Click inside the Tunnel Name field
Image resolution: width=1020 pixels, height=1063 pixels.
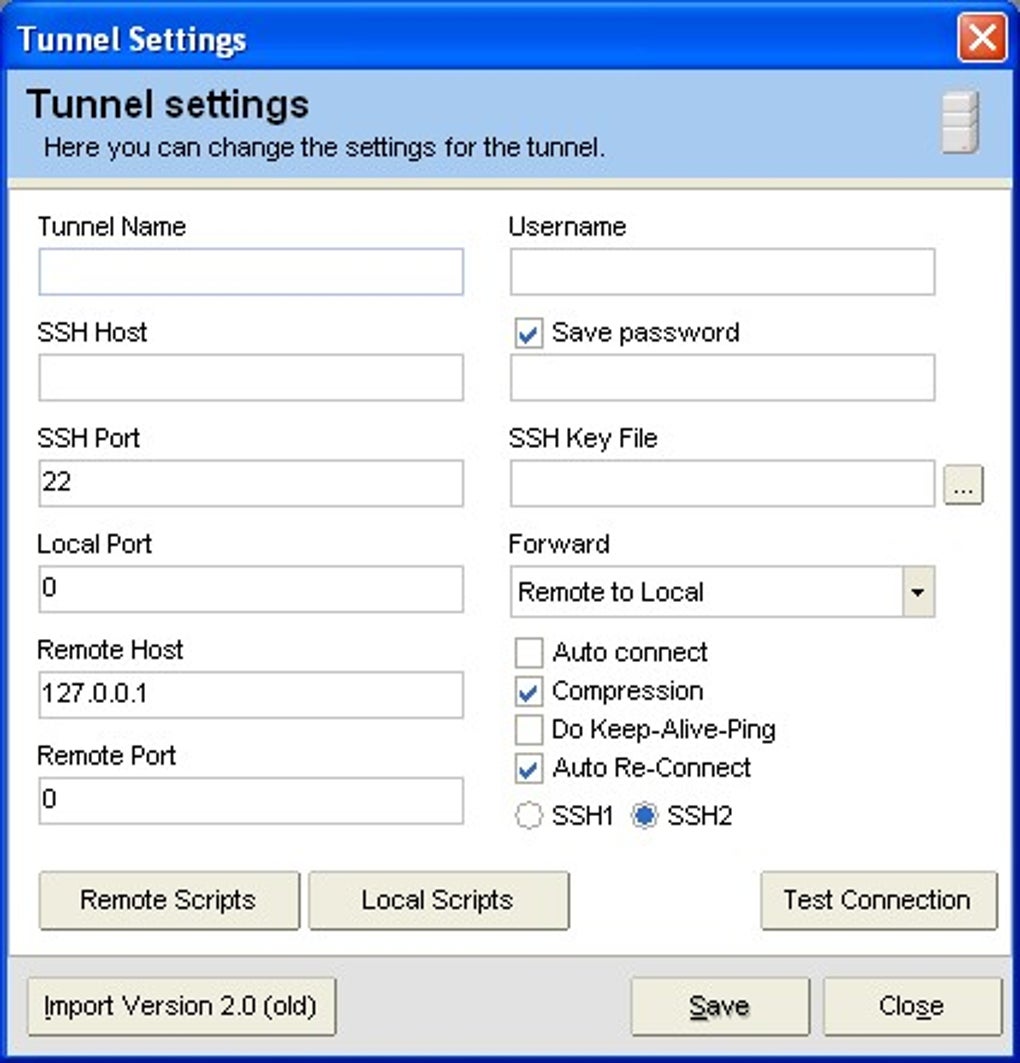pos(250,271)
